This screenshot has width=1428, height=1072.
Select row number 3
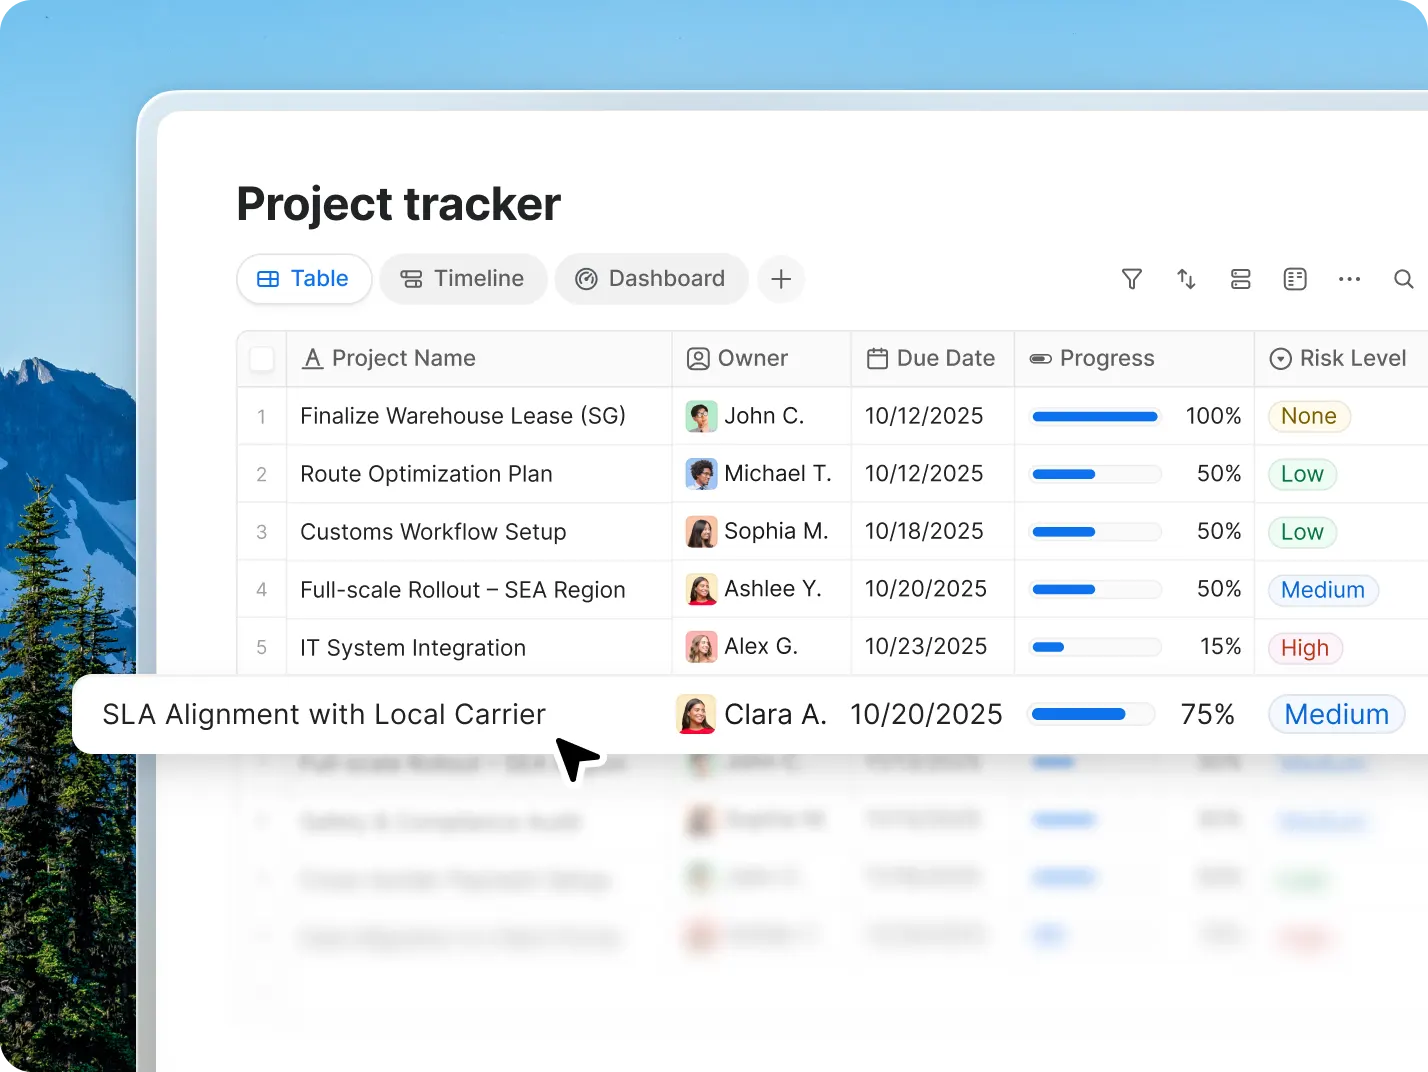[x=262, y=532]
